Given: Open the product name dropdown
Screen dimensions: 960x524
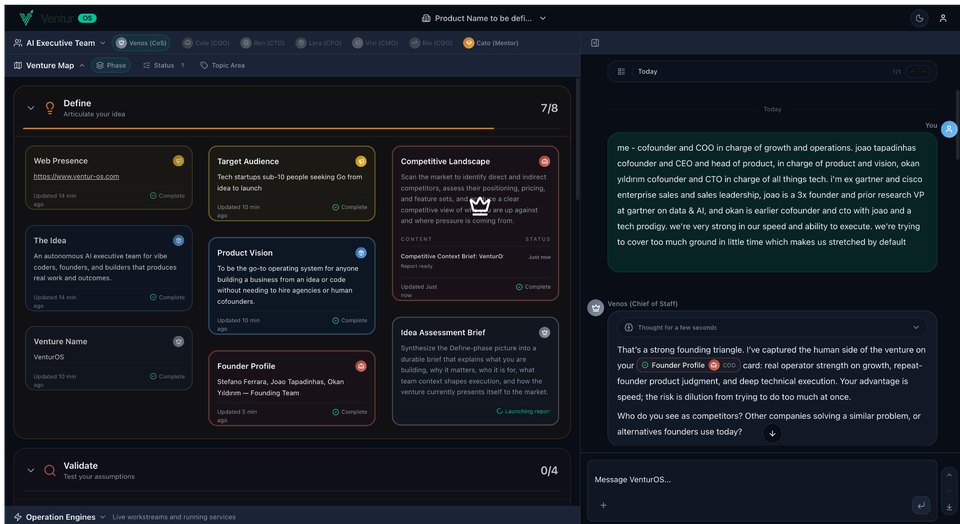Looking at the screenshot, I should [484, 18].
